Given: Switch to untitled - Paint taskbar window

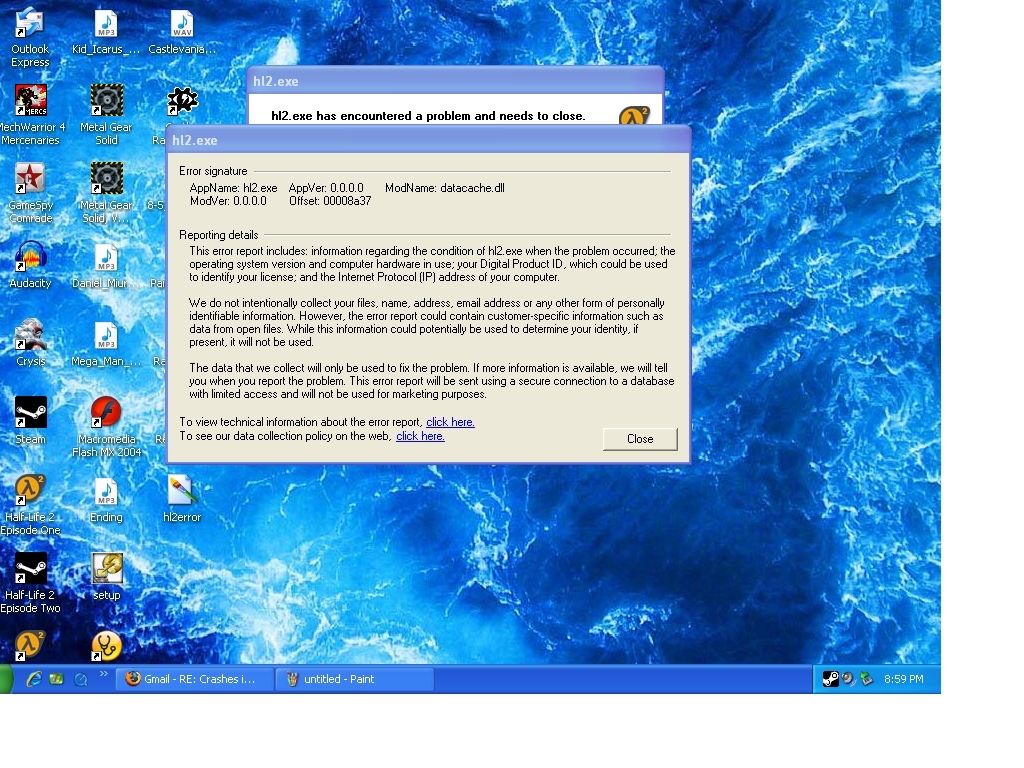Looking at the screenshot, I should 355,679.
